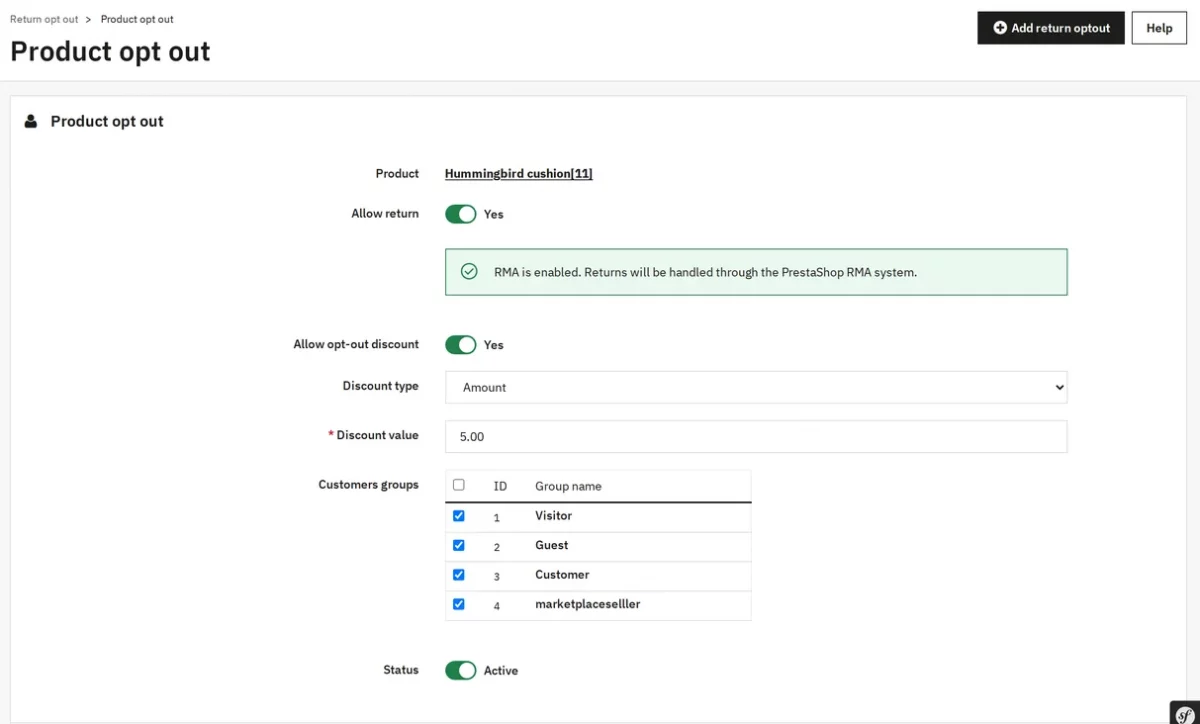Viewport: 1200px width, 724px height.
Task: Toggle the Status Active switch
Action: (x=461, y=670)
